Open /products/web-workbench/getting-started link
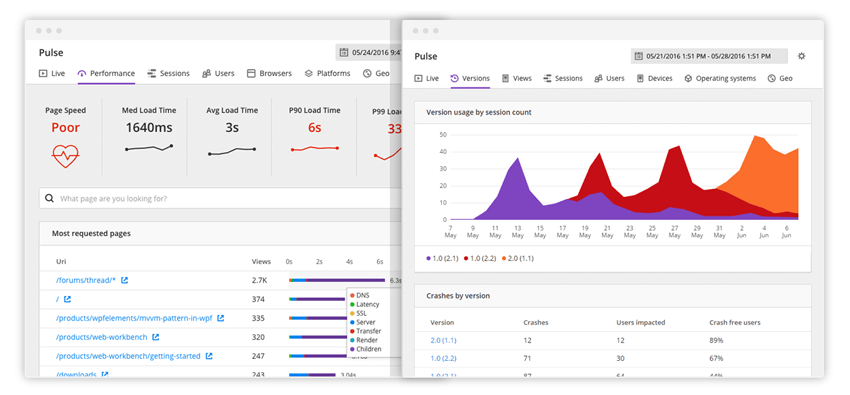The width and height of the screenshot is (850, 395). click(128, 356)
